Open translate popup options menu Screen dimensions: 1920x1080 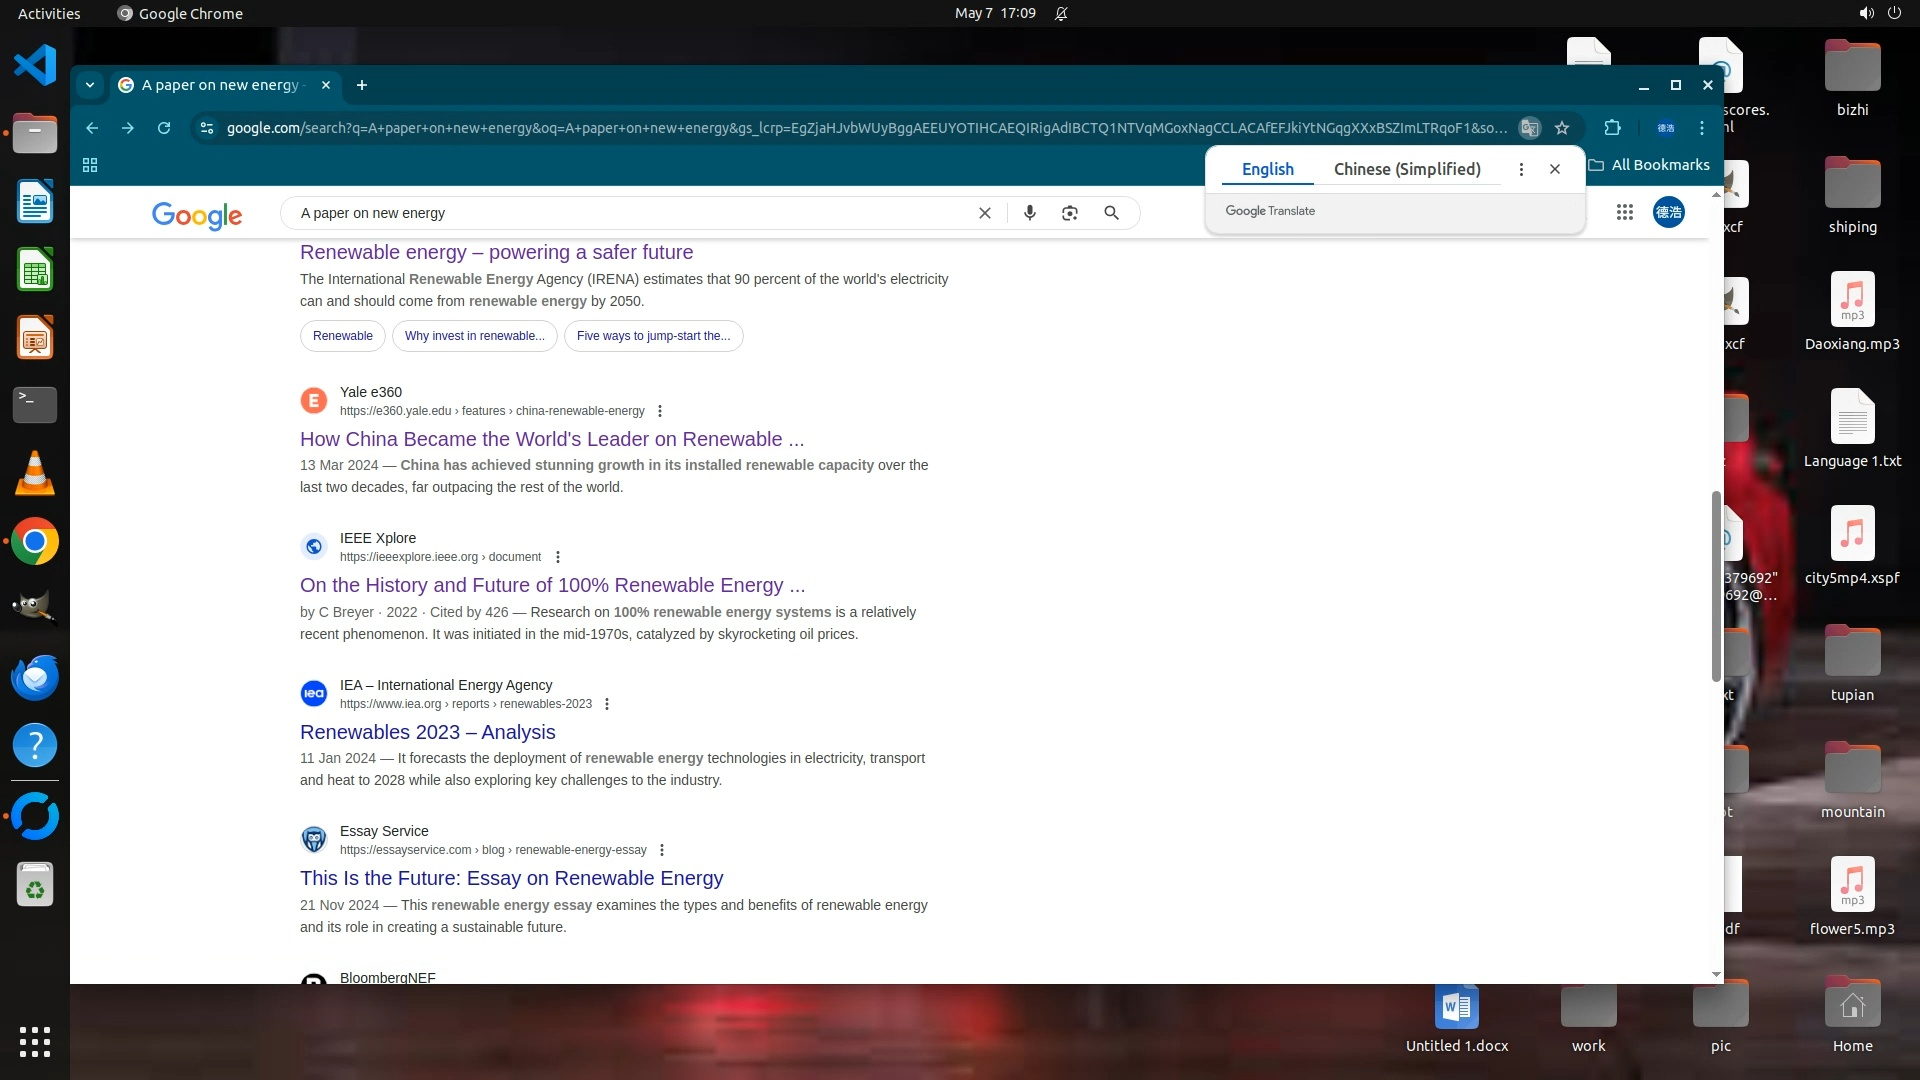(1521, 169)
